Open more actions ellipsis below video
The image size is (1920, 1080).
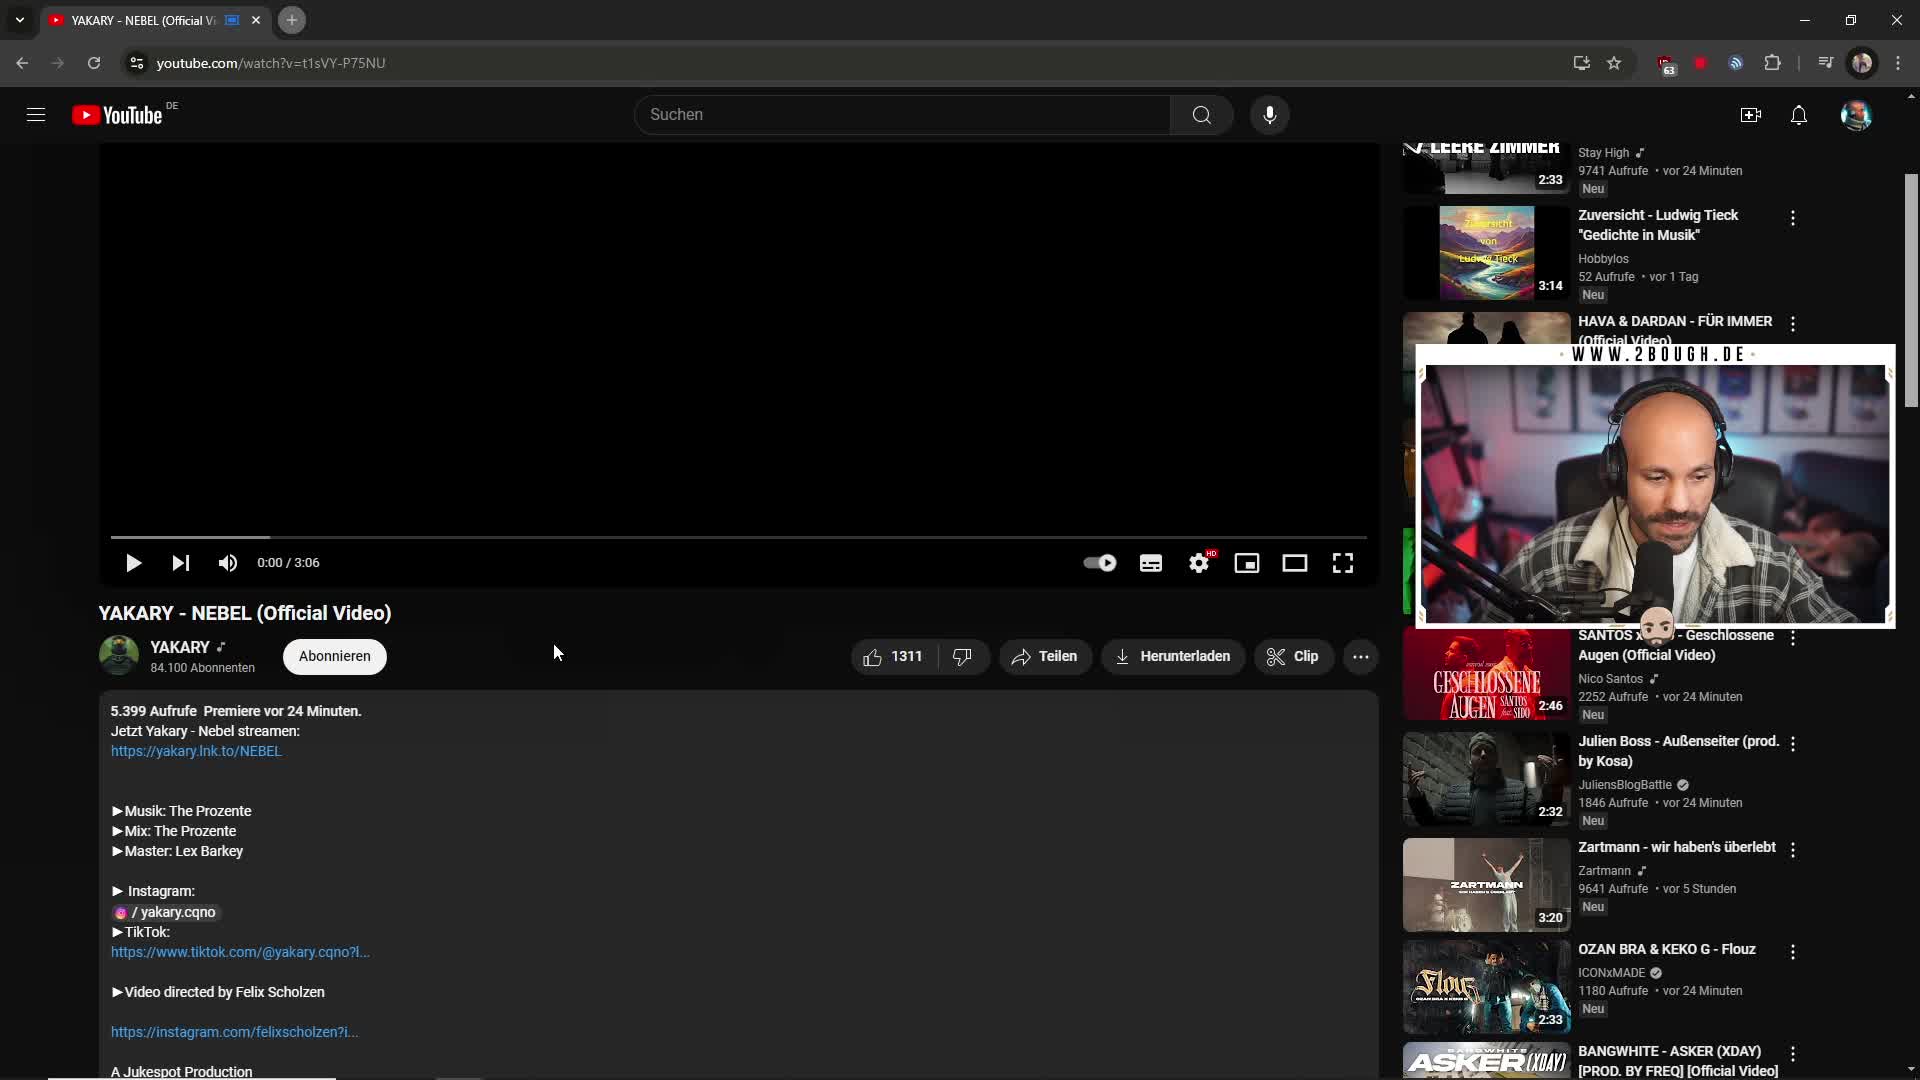point(1361,657)
